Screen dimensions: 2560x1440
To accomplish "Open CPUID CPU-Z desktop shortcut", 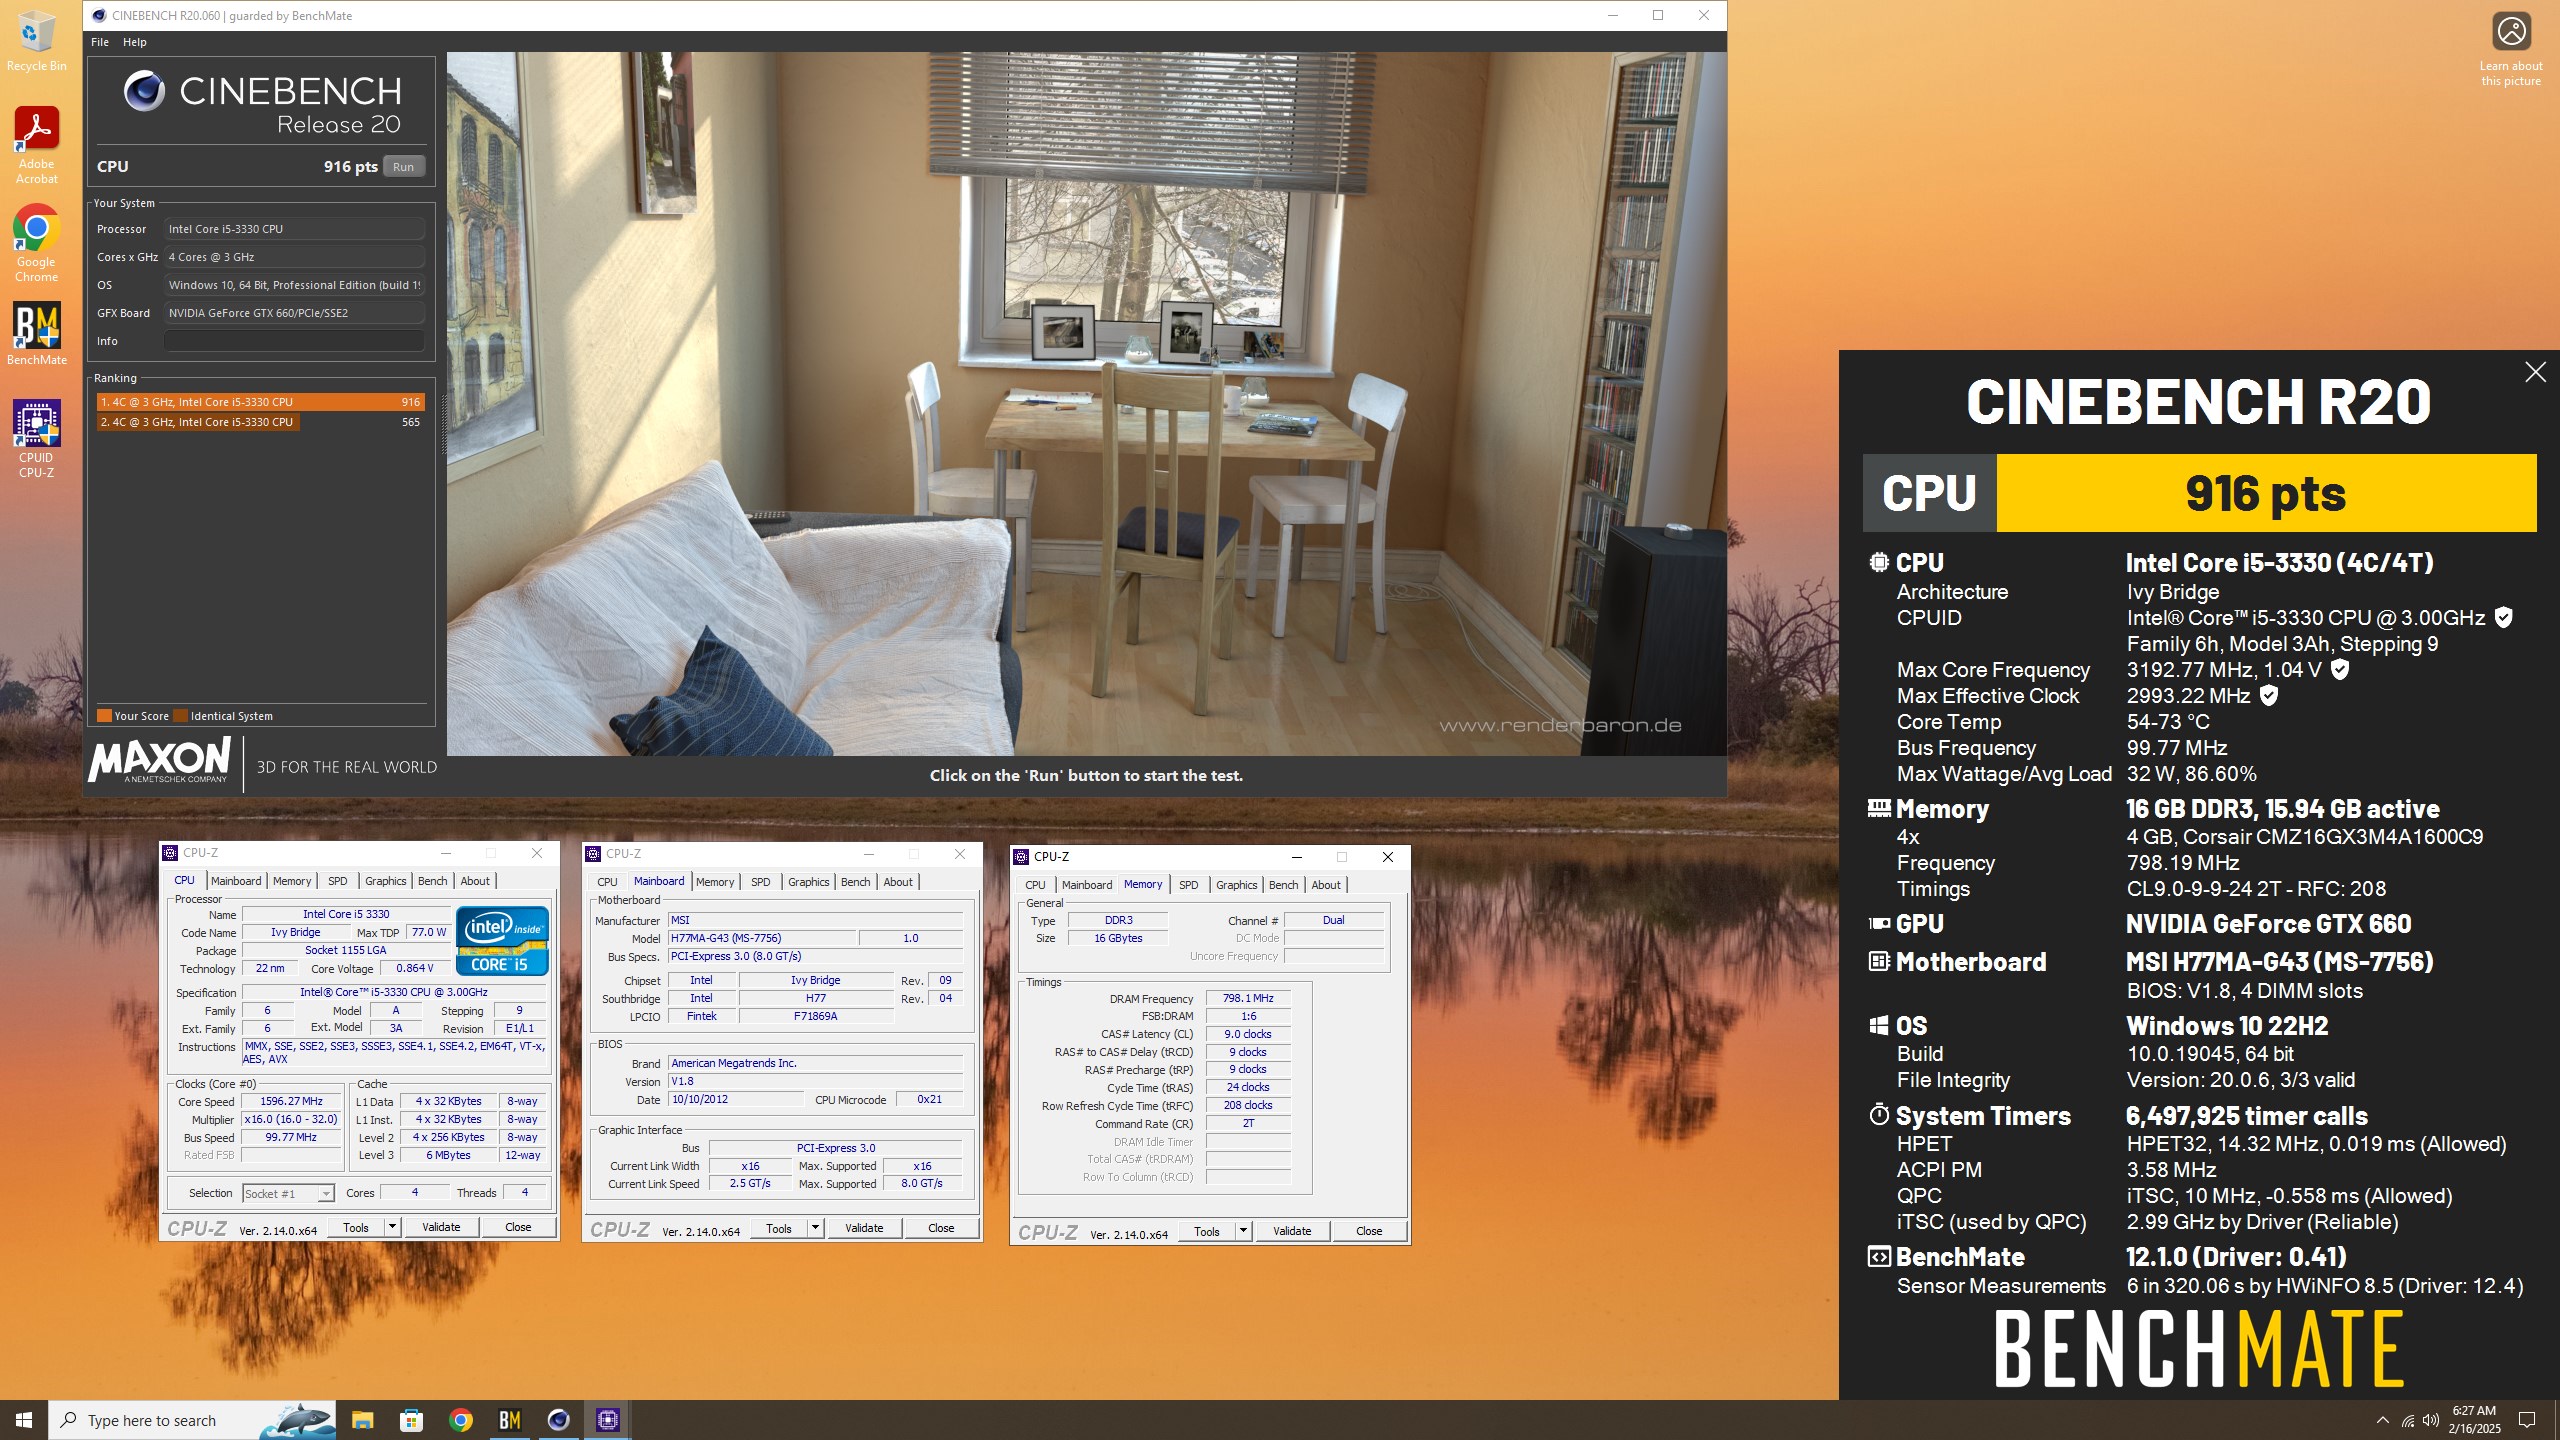I will coord(36,439).
